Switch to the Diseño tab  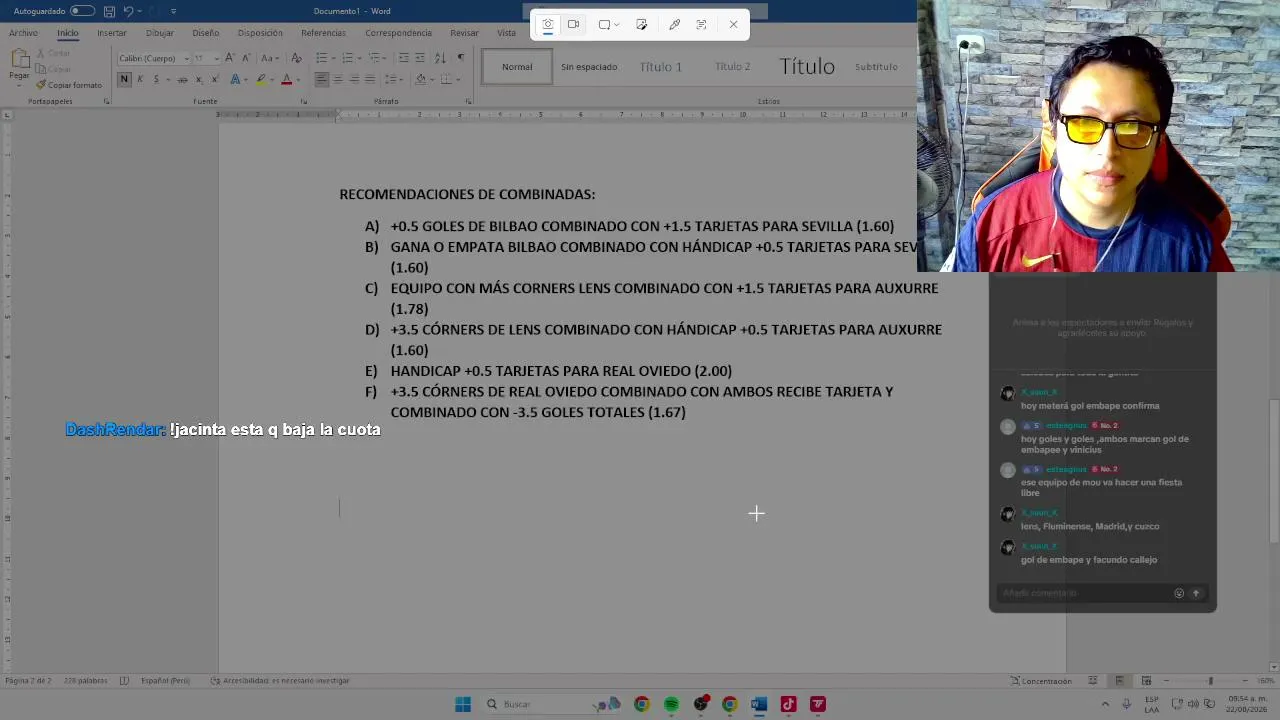(x=206, y=33)
